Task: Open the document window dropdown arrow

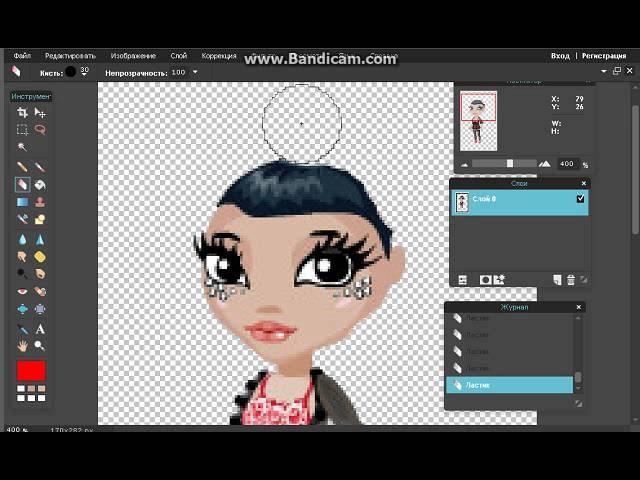Action: point(604,71)
